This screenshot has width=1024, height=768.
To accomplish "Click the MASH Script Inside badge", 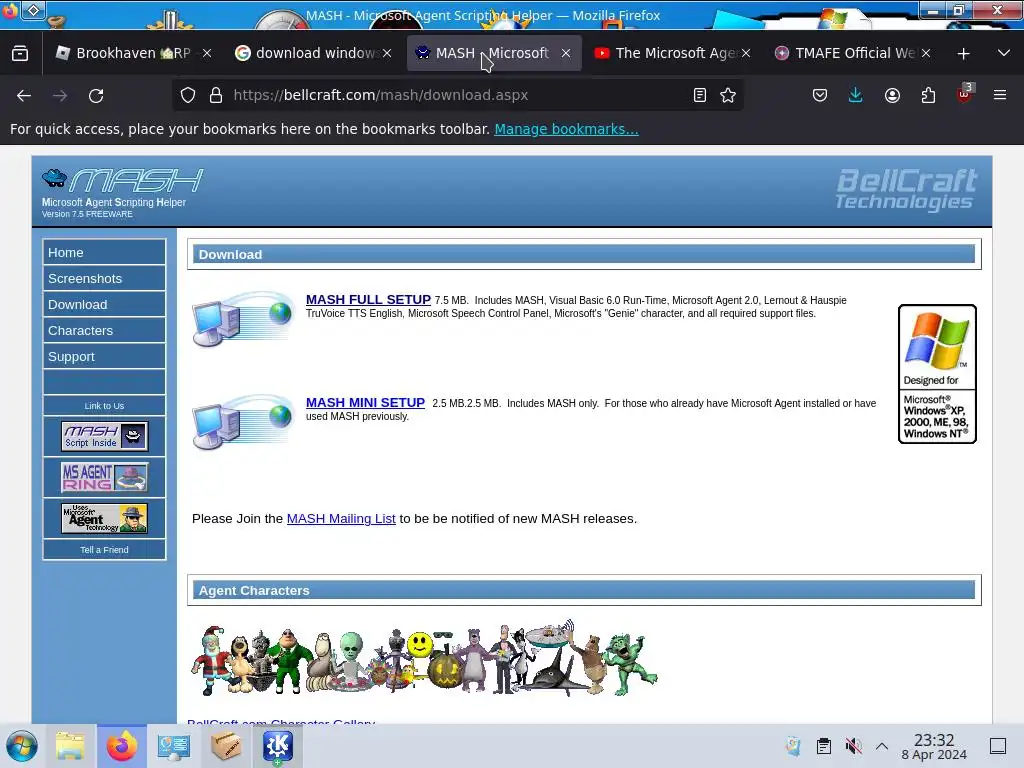I will coord(104,436).
